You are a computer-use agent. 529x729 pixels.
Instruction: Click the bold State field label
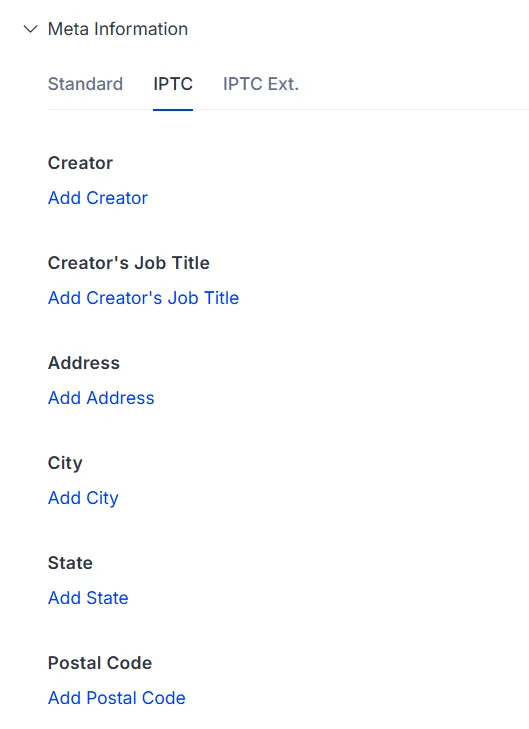(70, 563)
